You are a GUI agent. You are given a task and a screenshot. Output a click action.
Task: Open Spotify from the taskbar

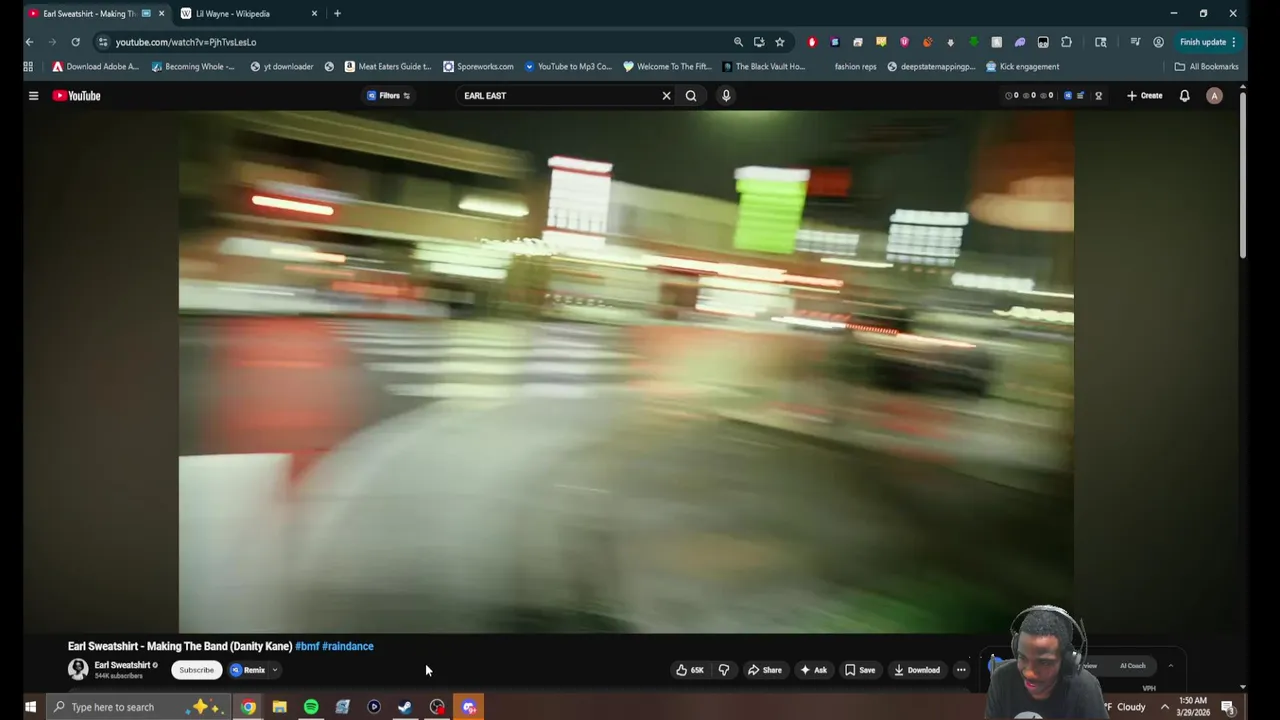pyautogui.click(x=311, y=707)
